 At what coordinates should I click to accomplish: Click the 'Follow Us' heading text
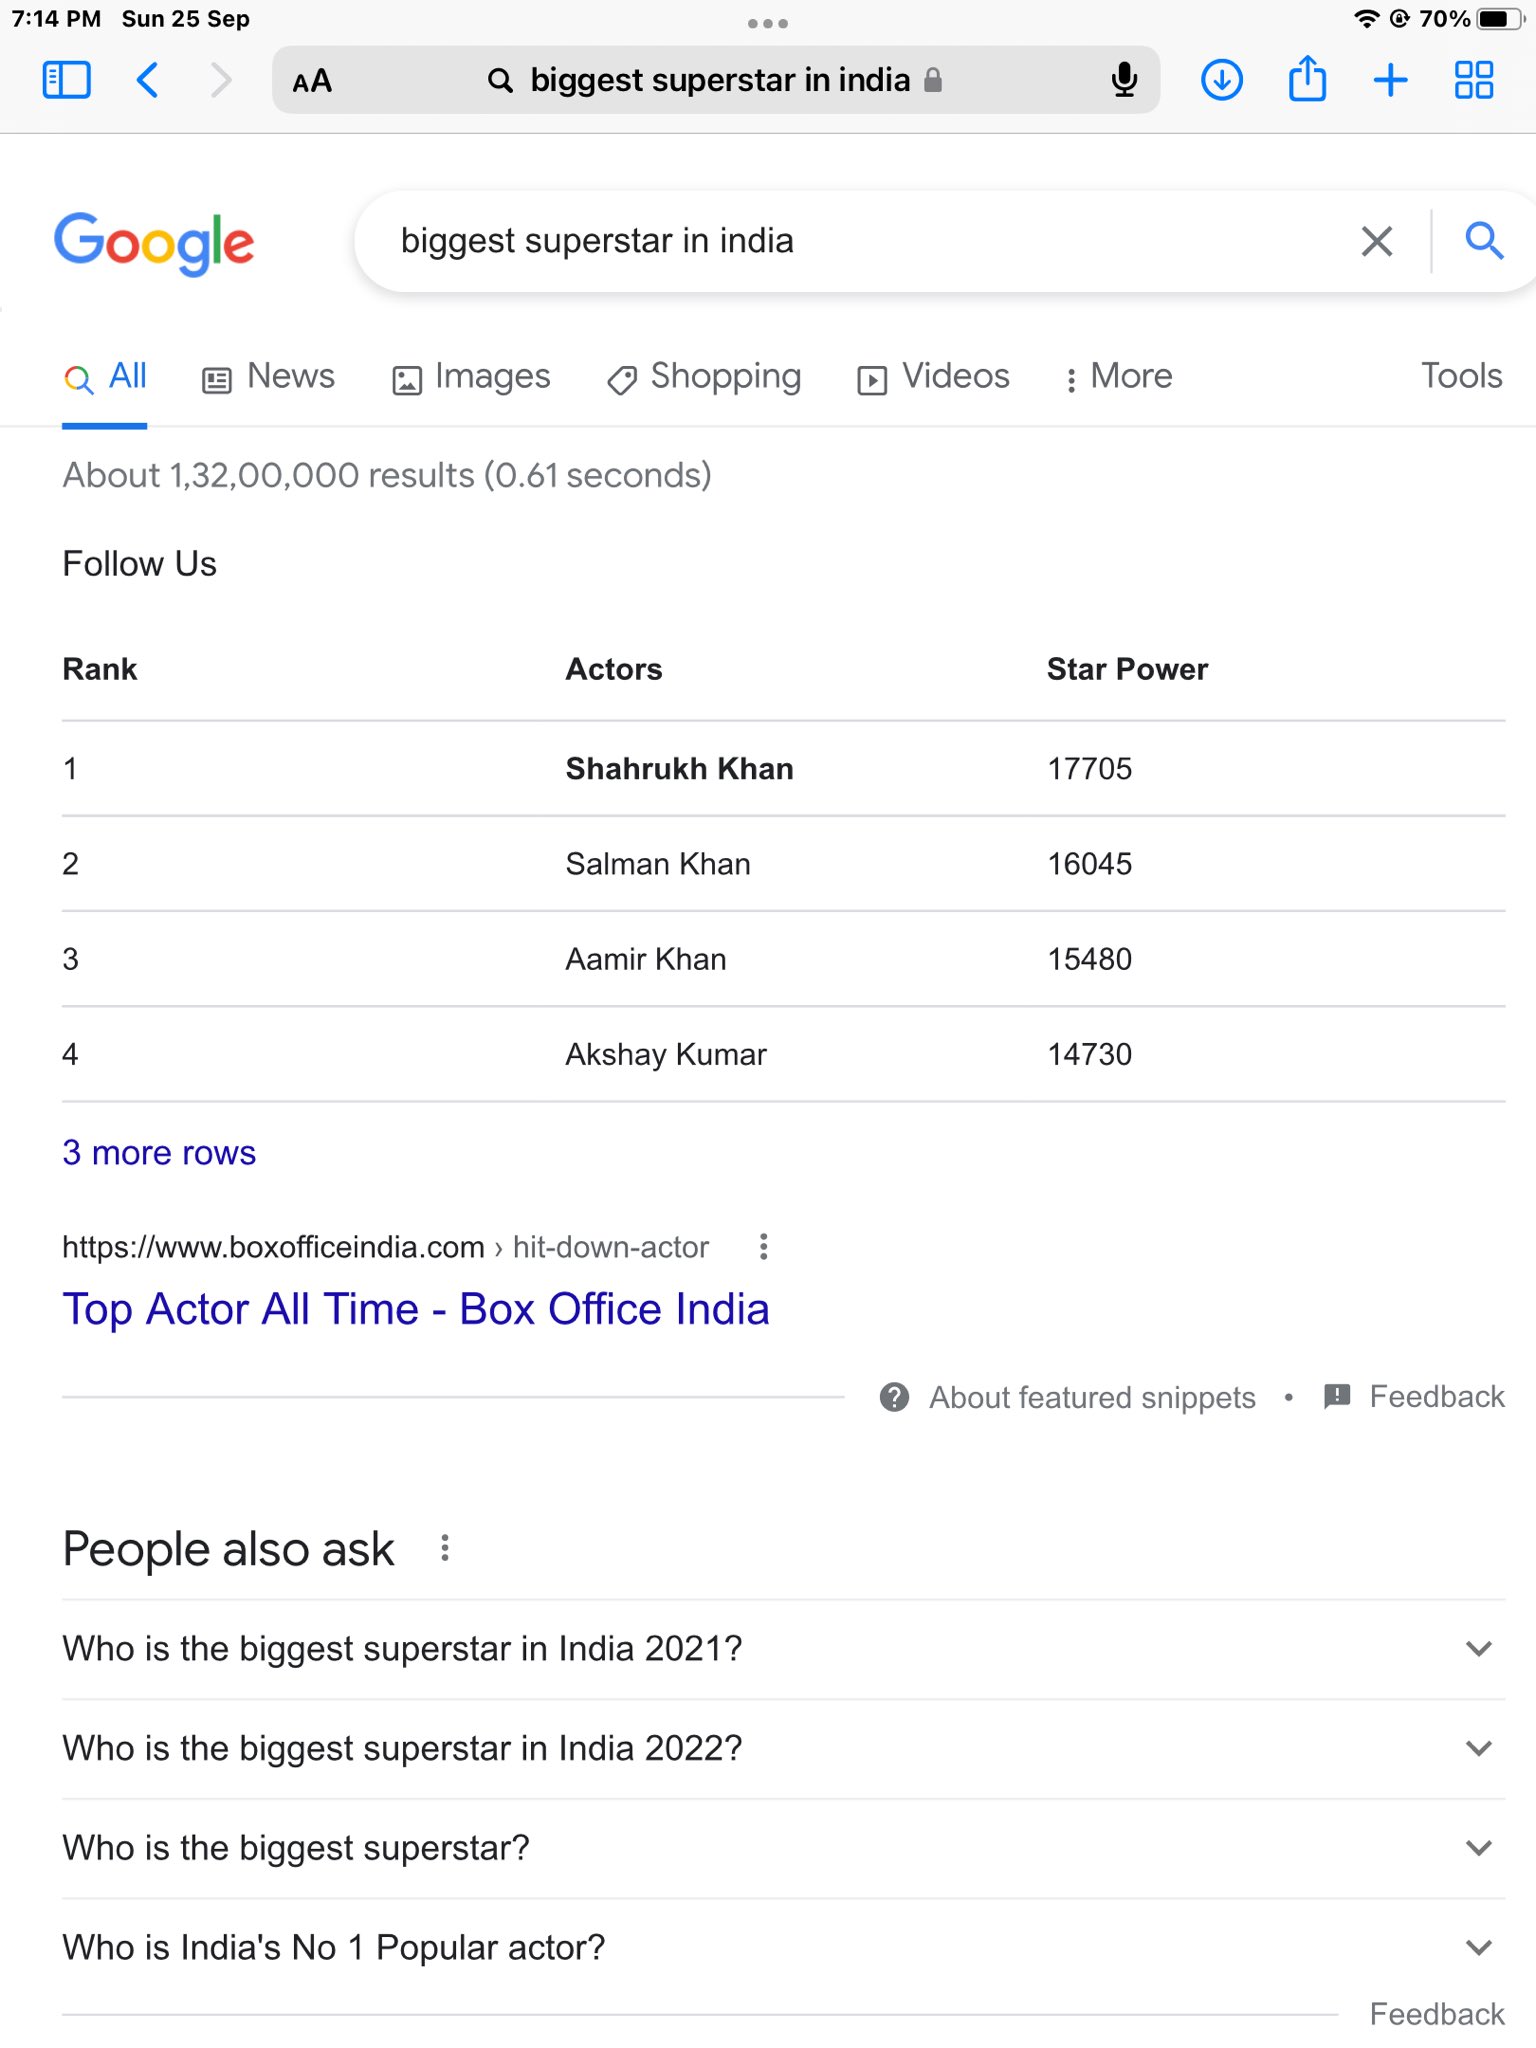pyautogui.click(x=139, y=564)
